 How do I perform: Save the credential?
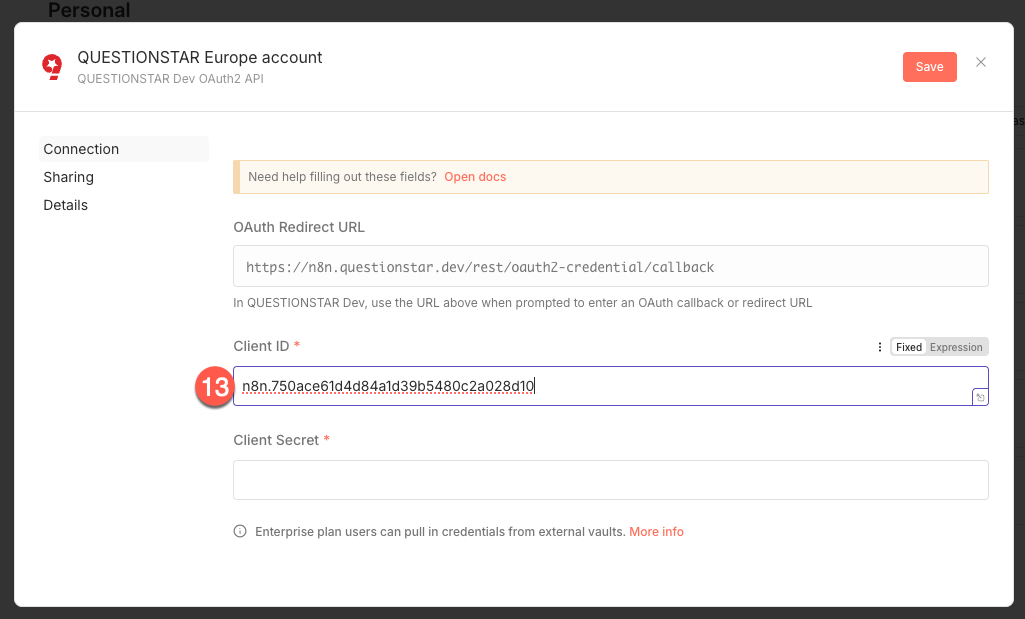929,67
